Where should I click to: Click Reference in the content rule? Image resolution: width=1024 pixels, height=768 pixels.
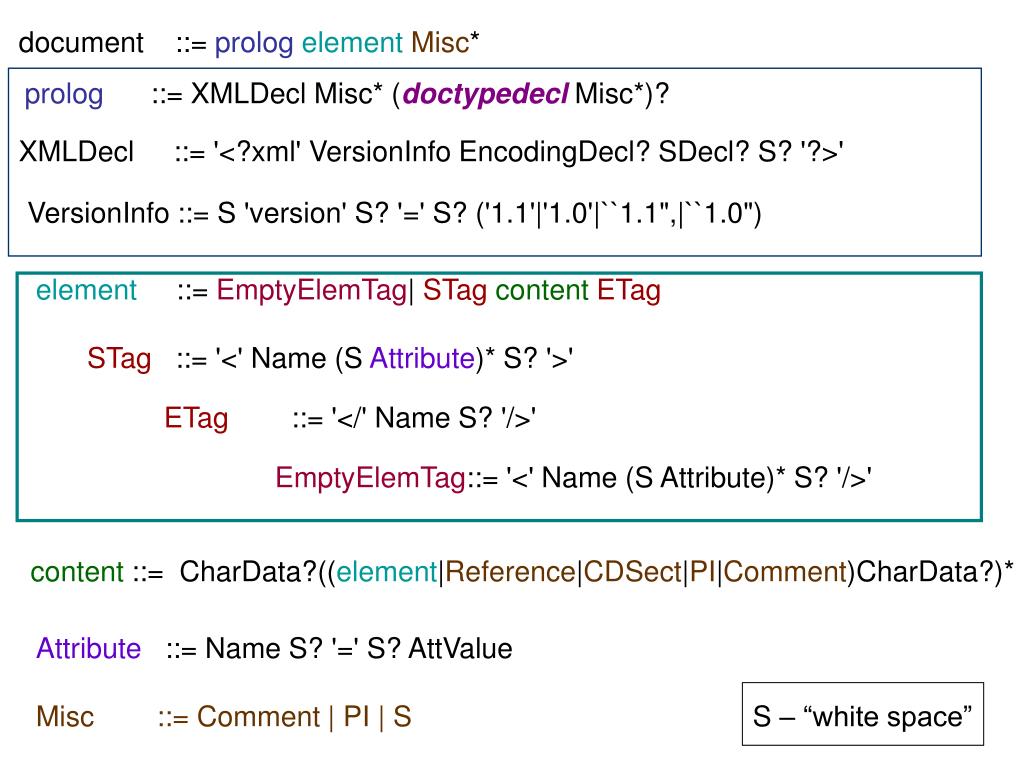click(509, 572)
